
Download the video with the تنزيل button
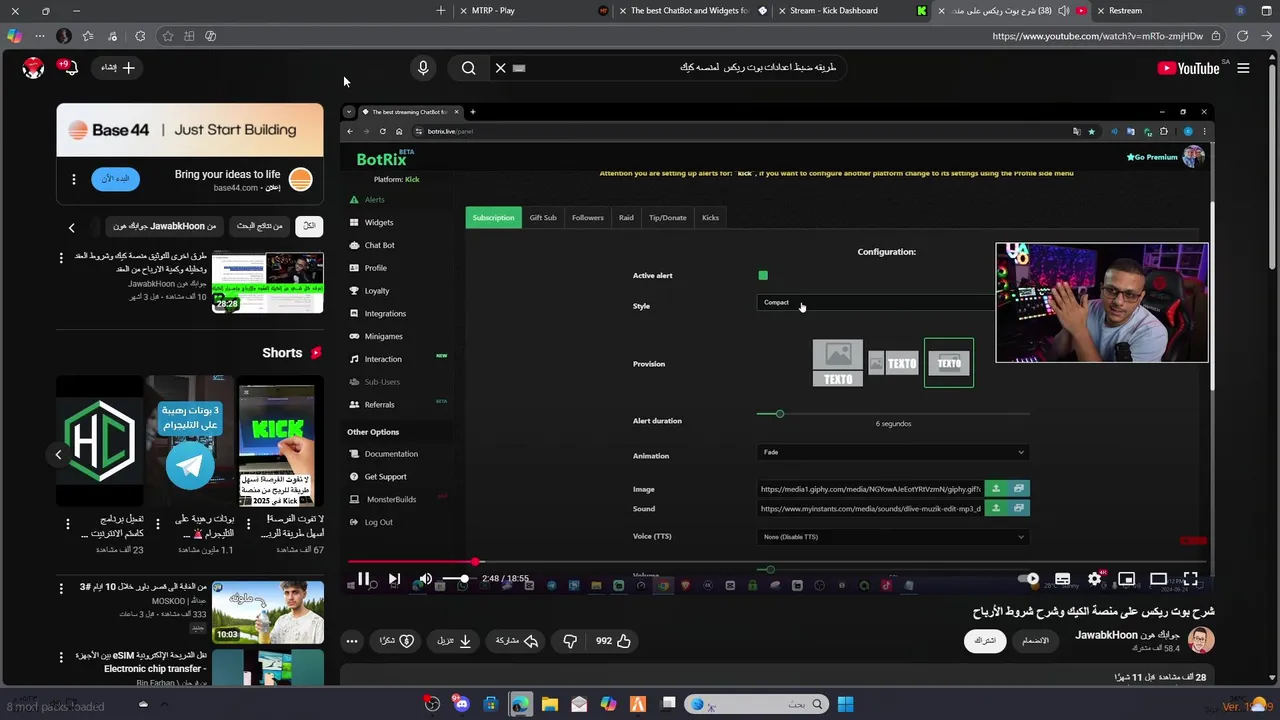454,640
